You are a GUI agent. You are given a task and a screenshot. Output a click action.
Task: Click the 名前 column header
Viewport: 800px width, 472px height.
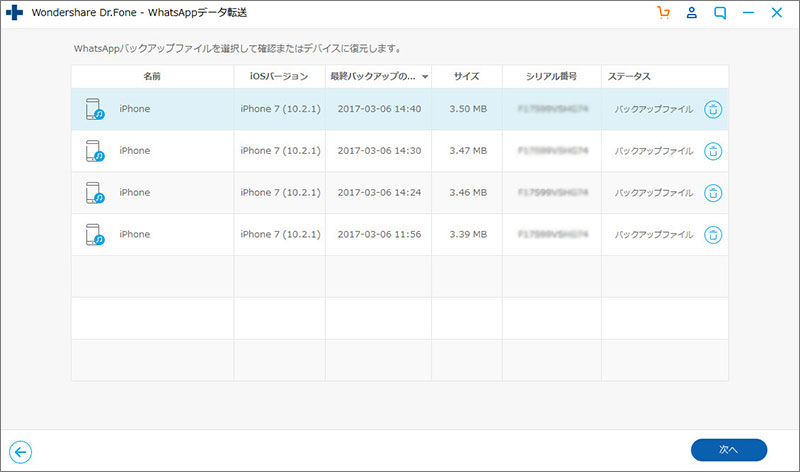pyautogui.click(x=152, y=77)
